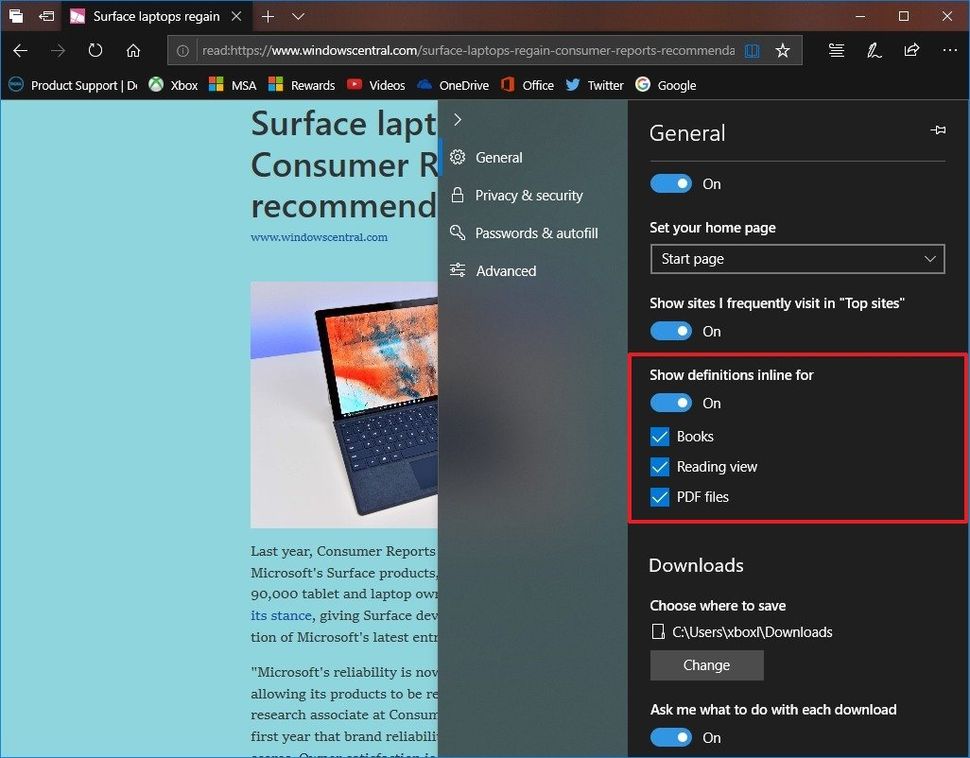Share this page
Viewport: 970px width, 758px height.
point(912,50)
